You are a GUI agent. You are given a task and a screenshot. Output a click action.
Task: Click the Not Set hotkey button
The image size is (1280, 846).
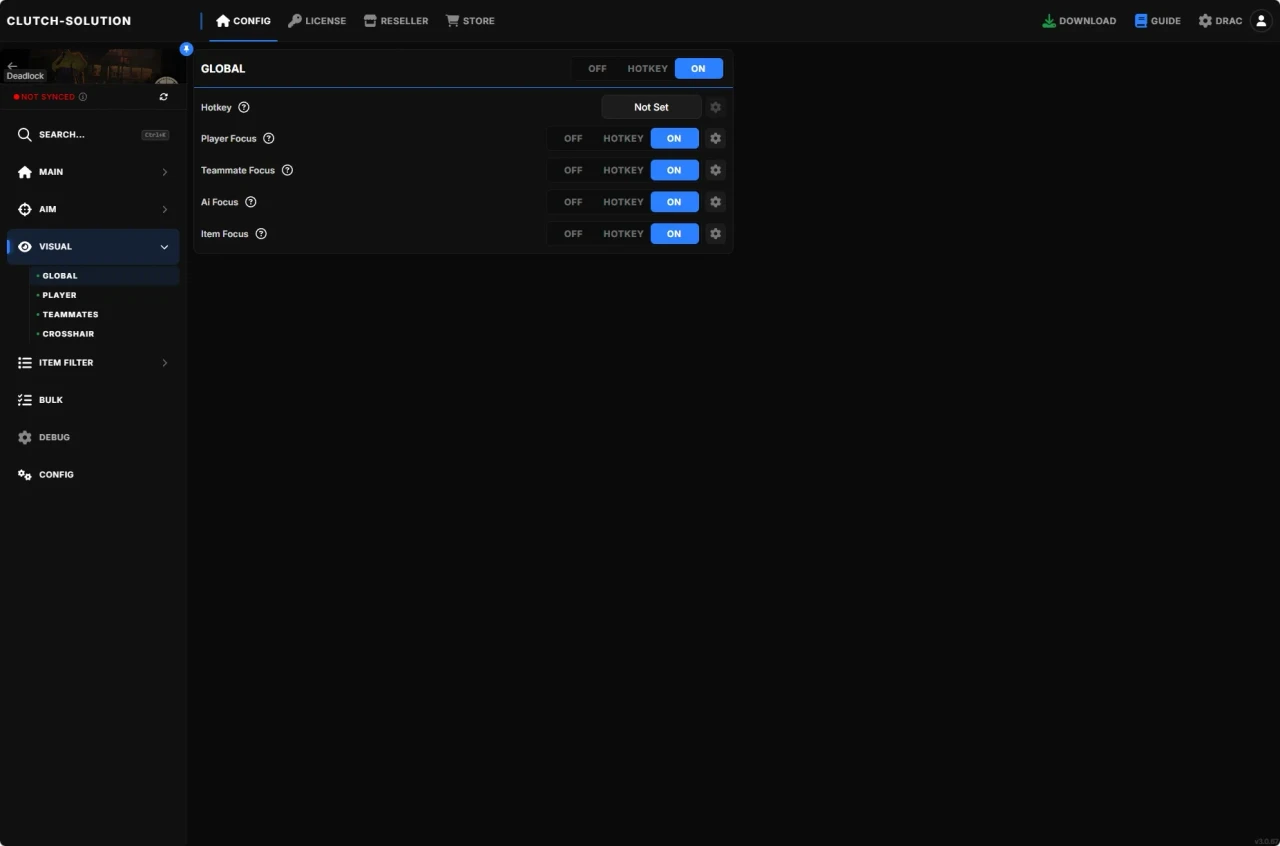point(651,107)
